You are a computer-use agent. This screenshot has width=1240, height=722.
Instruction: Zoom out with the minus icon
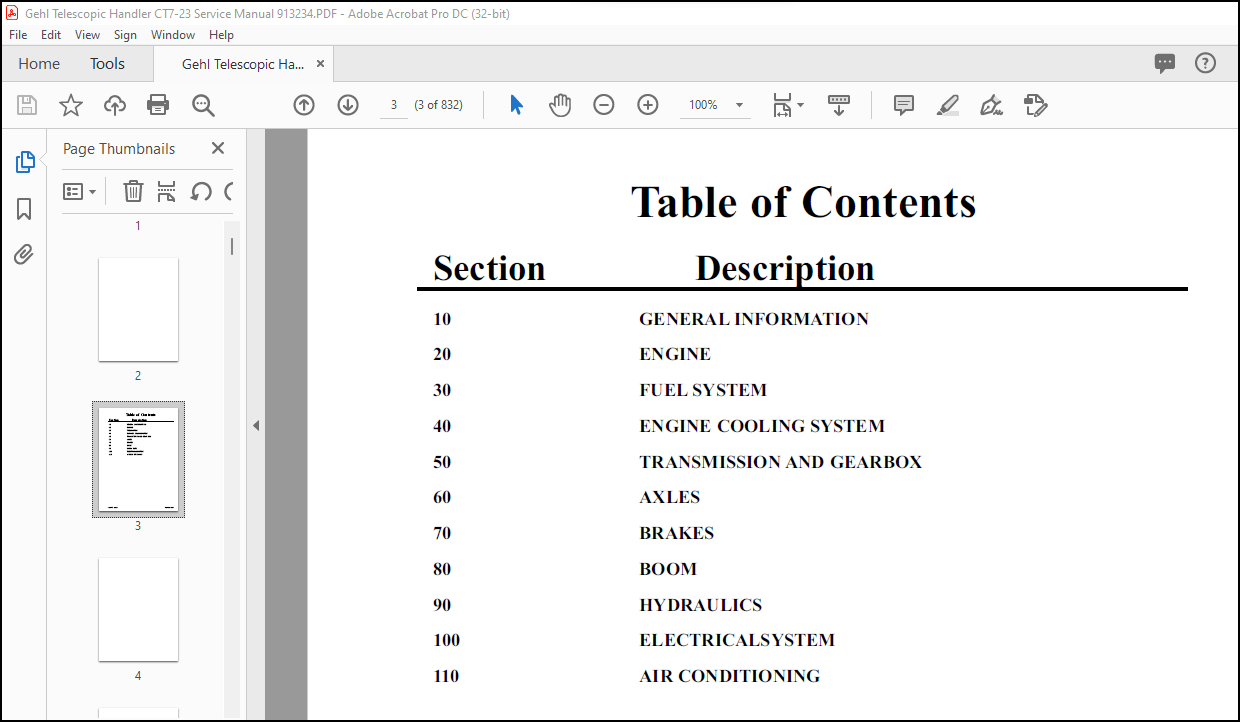(x=604, y=105)
